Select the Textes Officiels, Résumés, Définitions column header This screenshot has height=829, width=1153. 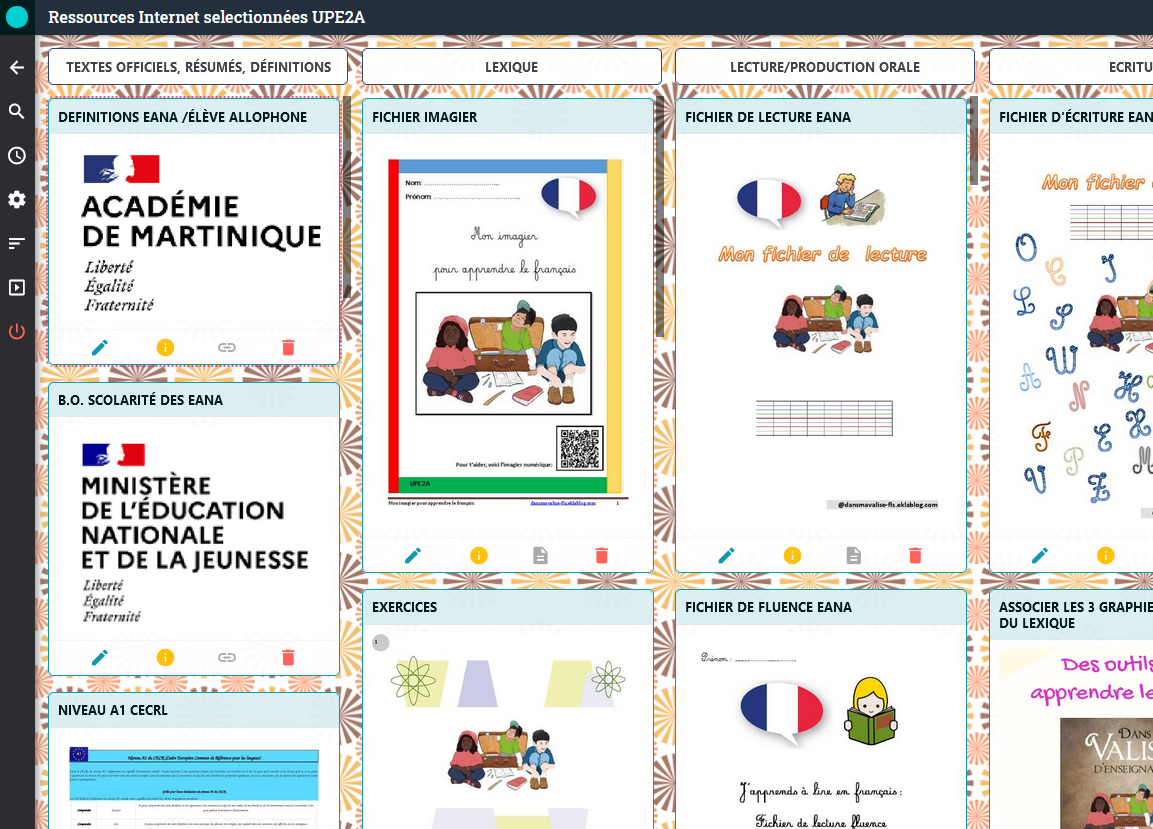[x=198, y=67]
